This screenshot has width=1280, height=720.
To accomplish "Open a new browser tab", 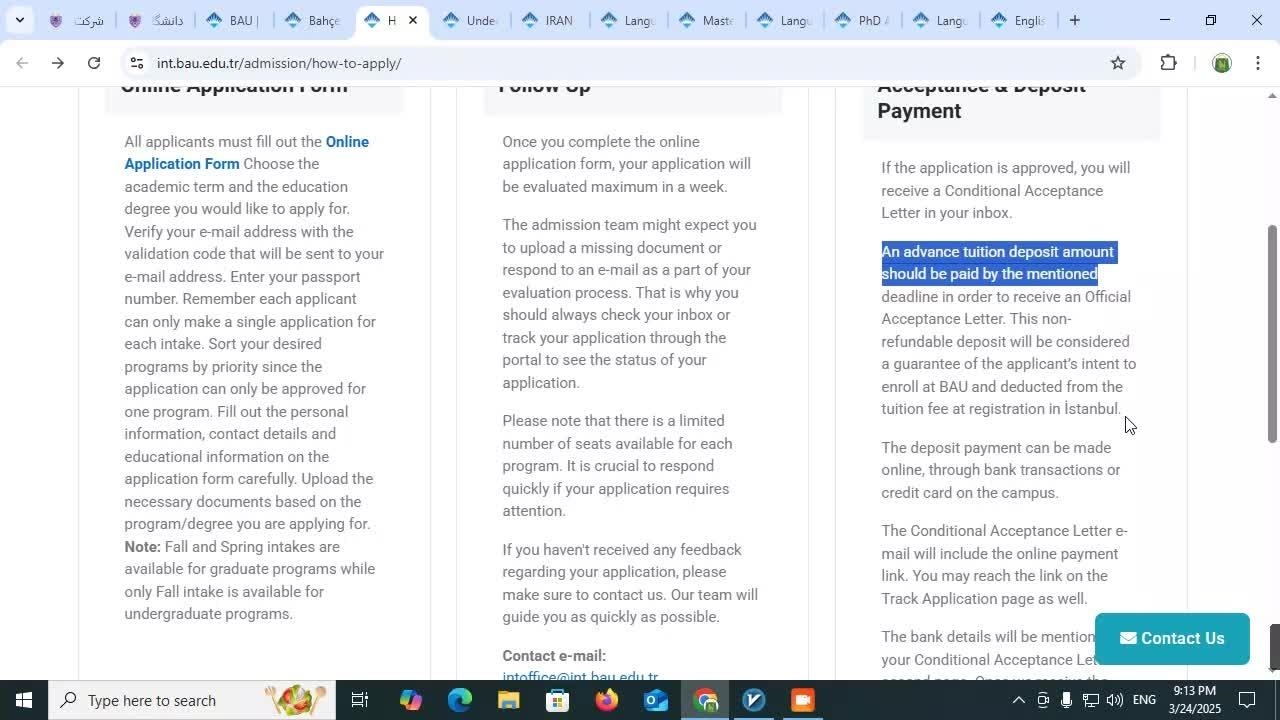I will pos(1074,20).
